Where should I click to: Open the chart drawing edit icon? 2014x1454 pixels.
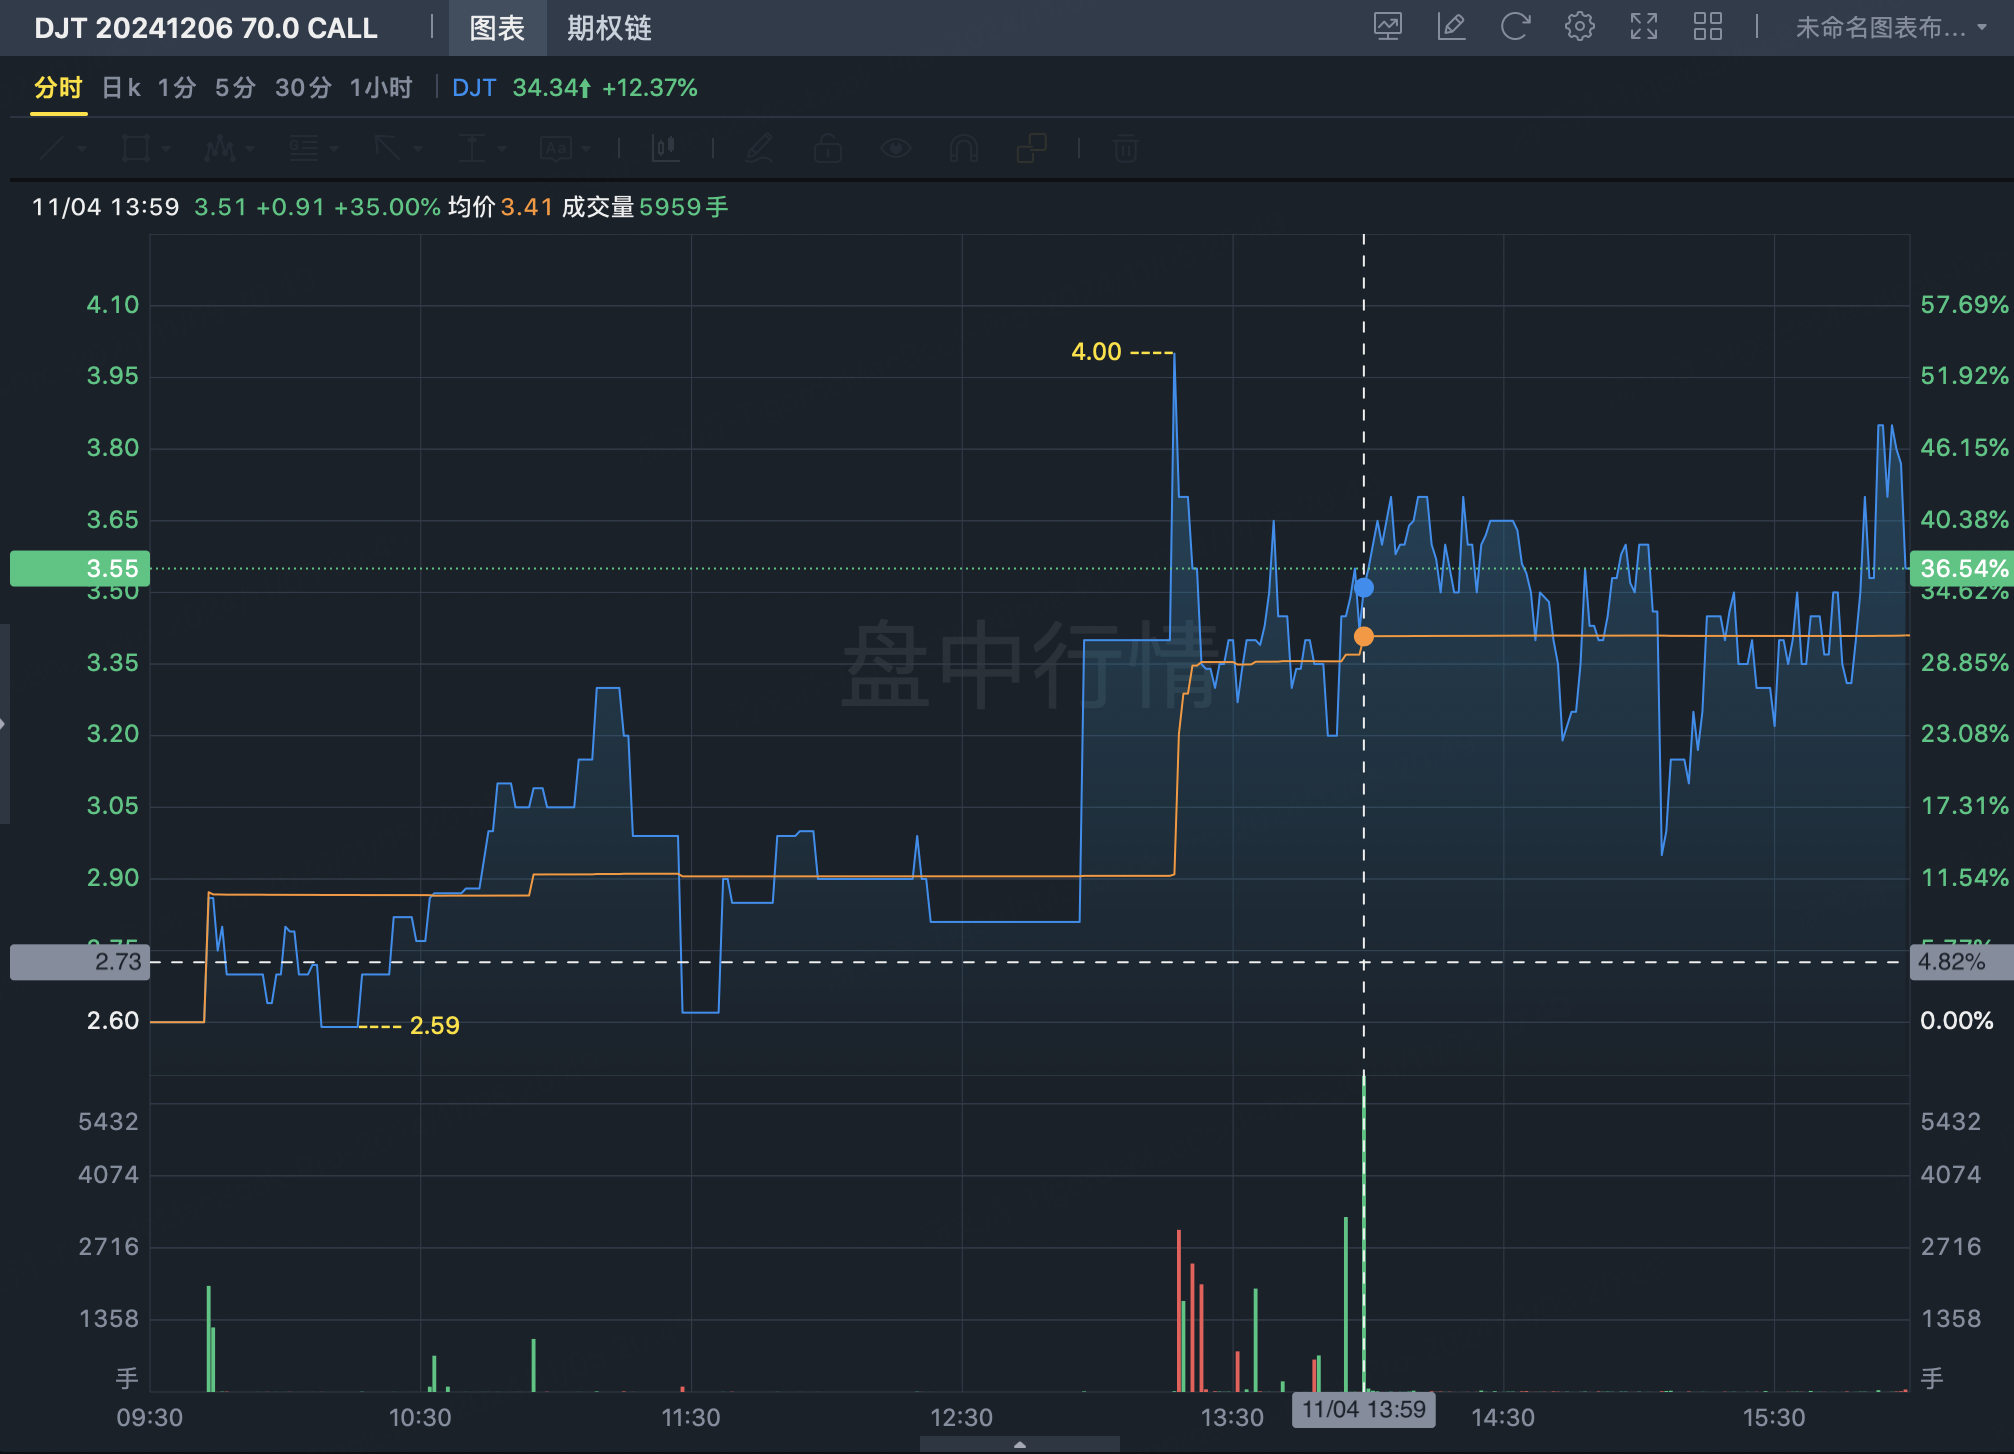[x=1451, y=27]
